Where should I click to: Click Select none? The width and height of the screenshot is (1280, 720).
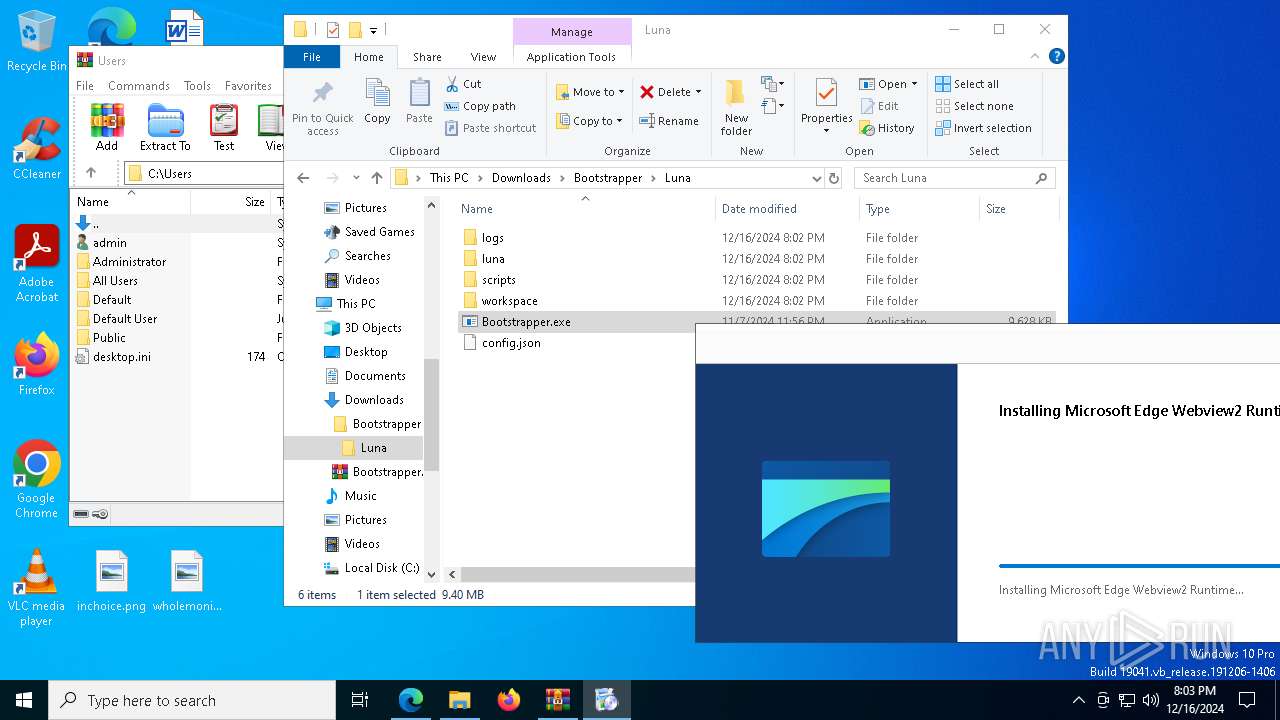coord(974,106)
